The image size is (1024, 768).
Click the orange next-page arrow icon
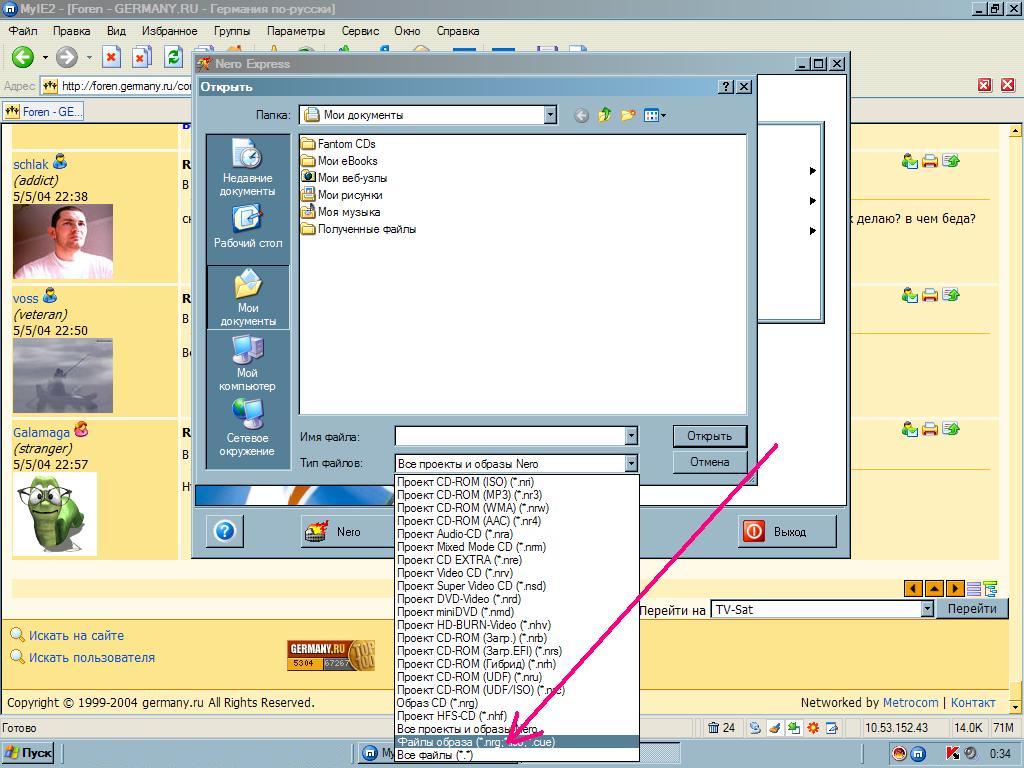coord(955,588)
